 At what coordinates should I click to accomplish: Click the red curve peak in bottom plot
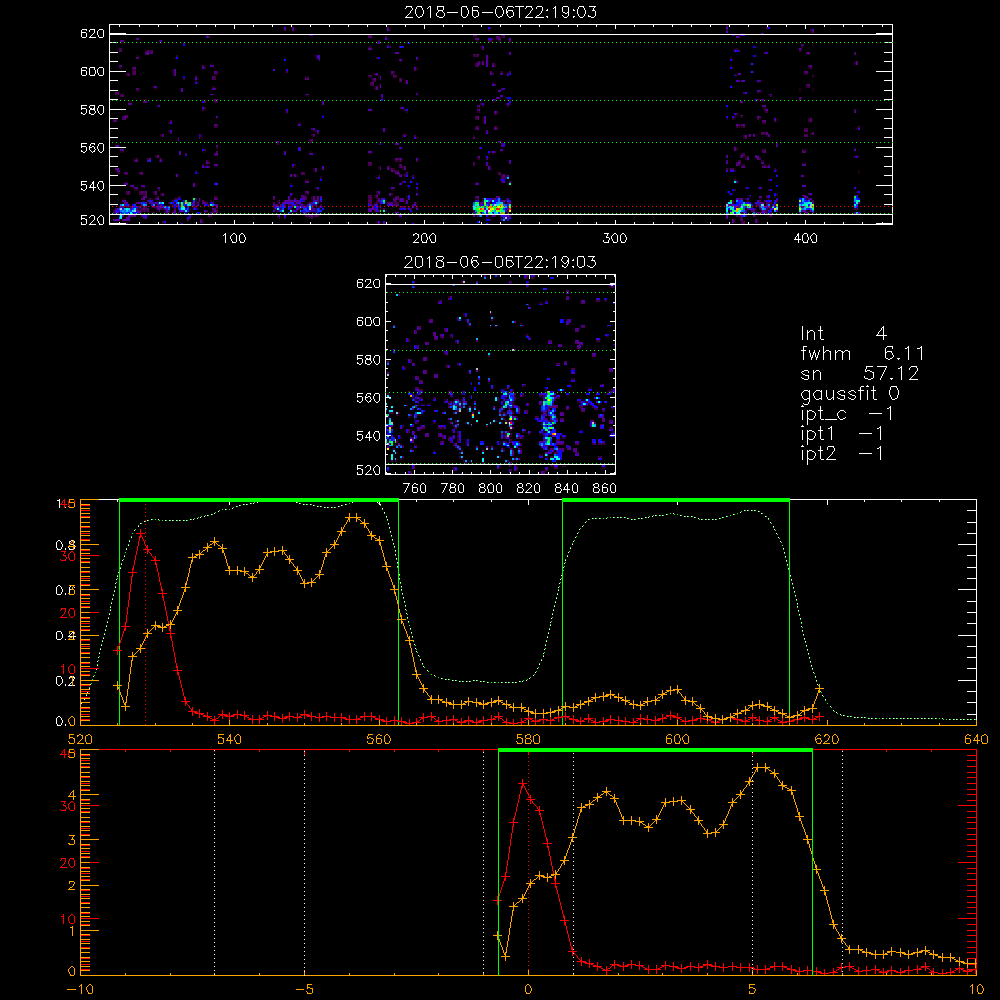coord(523,783)
